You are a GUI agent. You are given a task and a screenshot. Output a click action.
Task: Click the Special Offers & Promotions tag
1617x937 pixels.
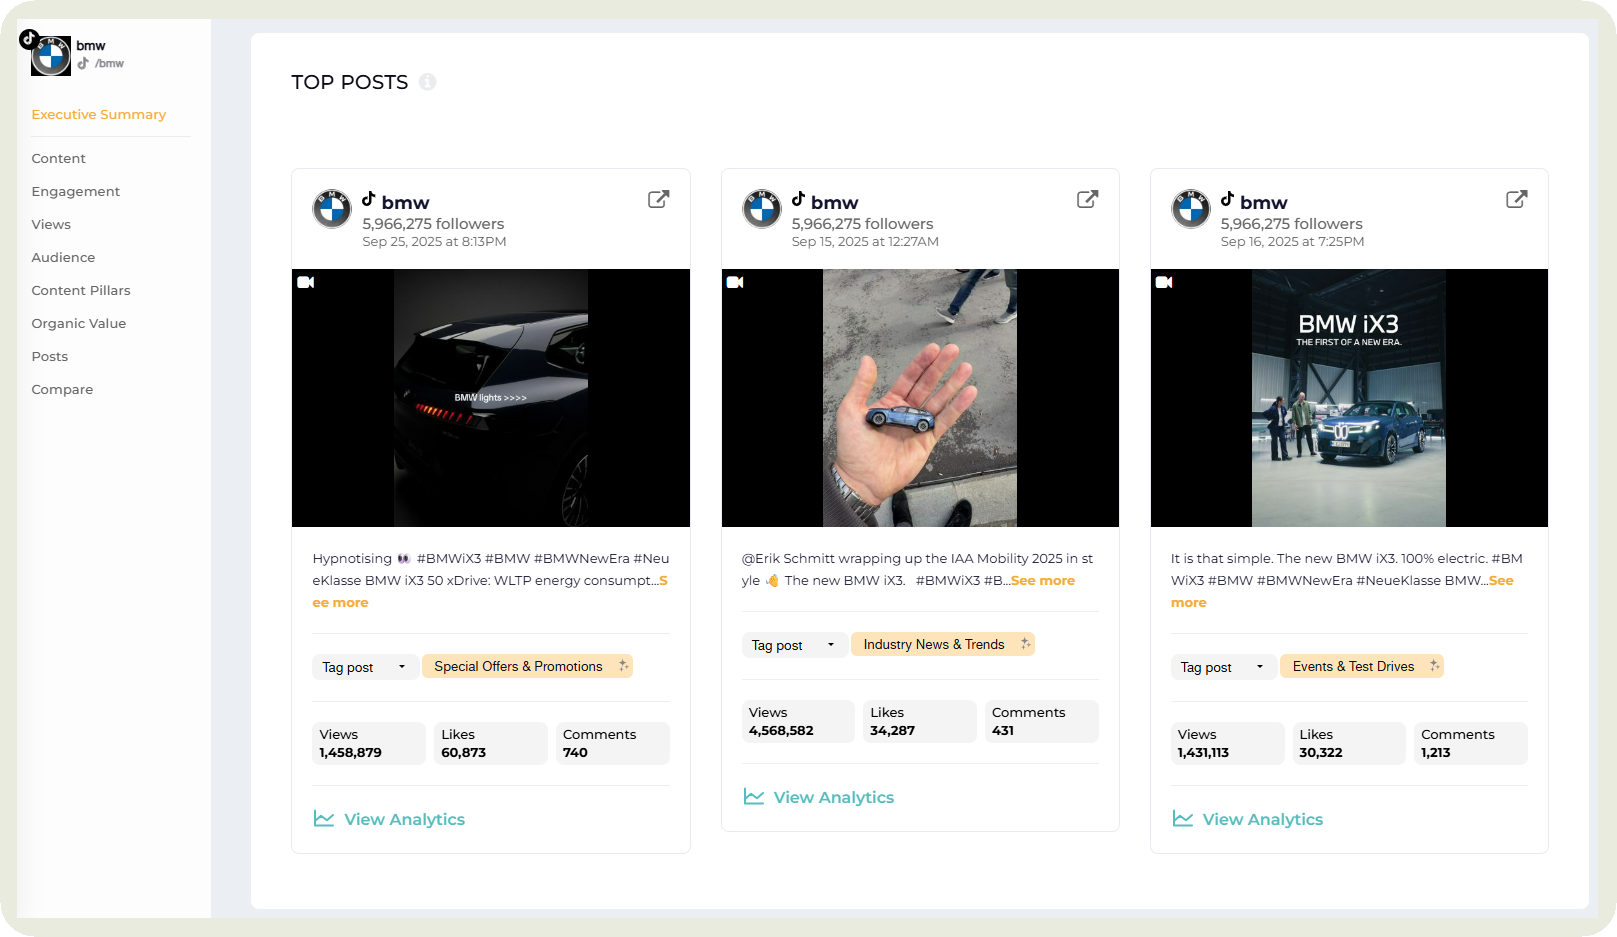518,666
